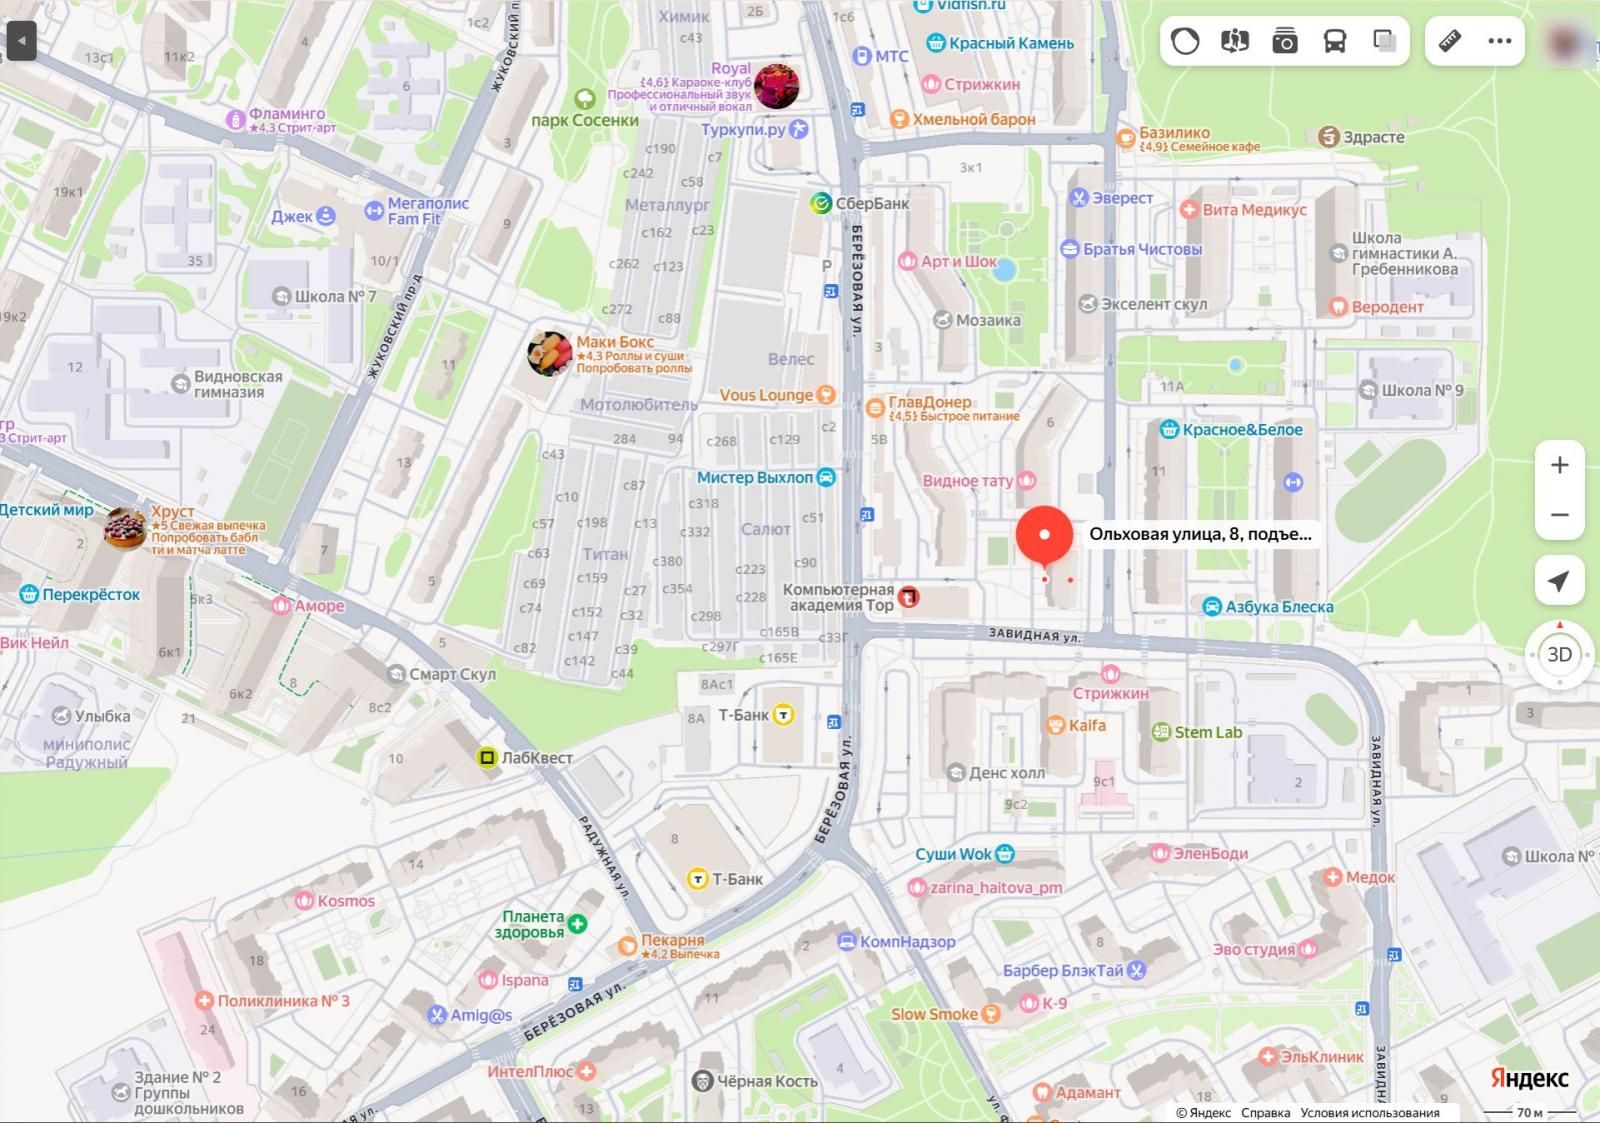Open ГлавДонер fast food marker
1600x1123 pixels.
[875, 408]
